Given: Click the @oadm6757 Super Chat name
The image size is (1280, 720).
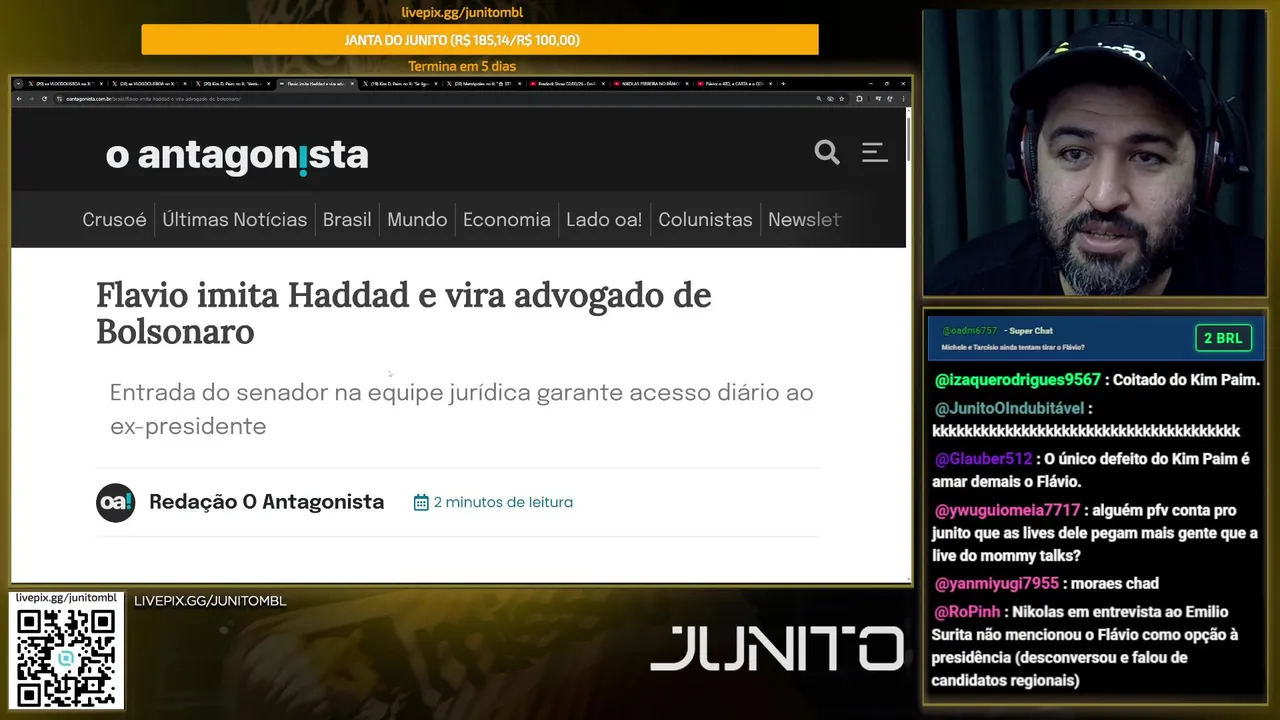Looking at the screenshot, I should [969, 330].
